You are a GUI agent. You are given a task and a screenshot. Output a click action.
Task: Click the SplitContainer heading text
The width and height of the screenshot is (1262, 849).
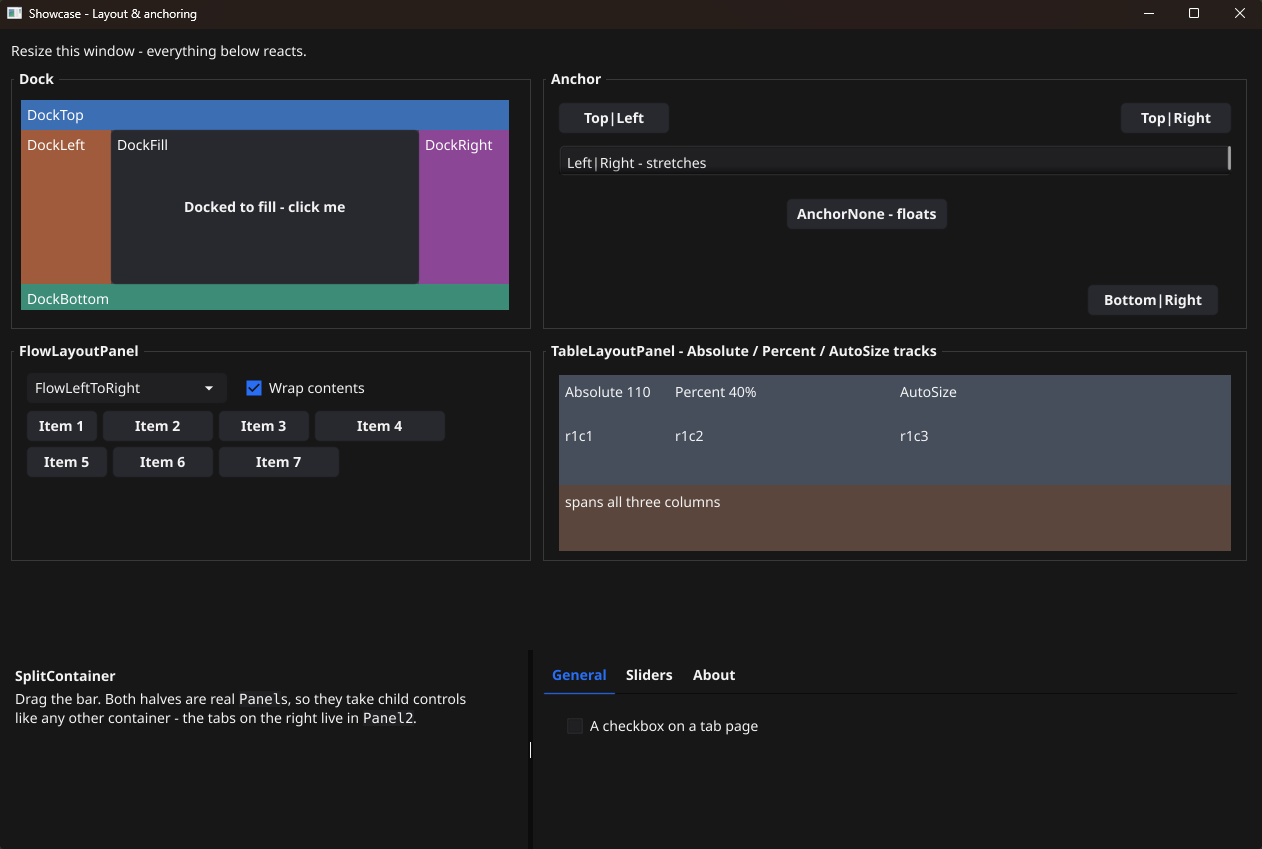click(x=65, y=676)
